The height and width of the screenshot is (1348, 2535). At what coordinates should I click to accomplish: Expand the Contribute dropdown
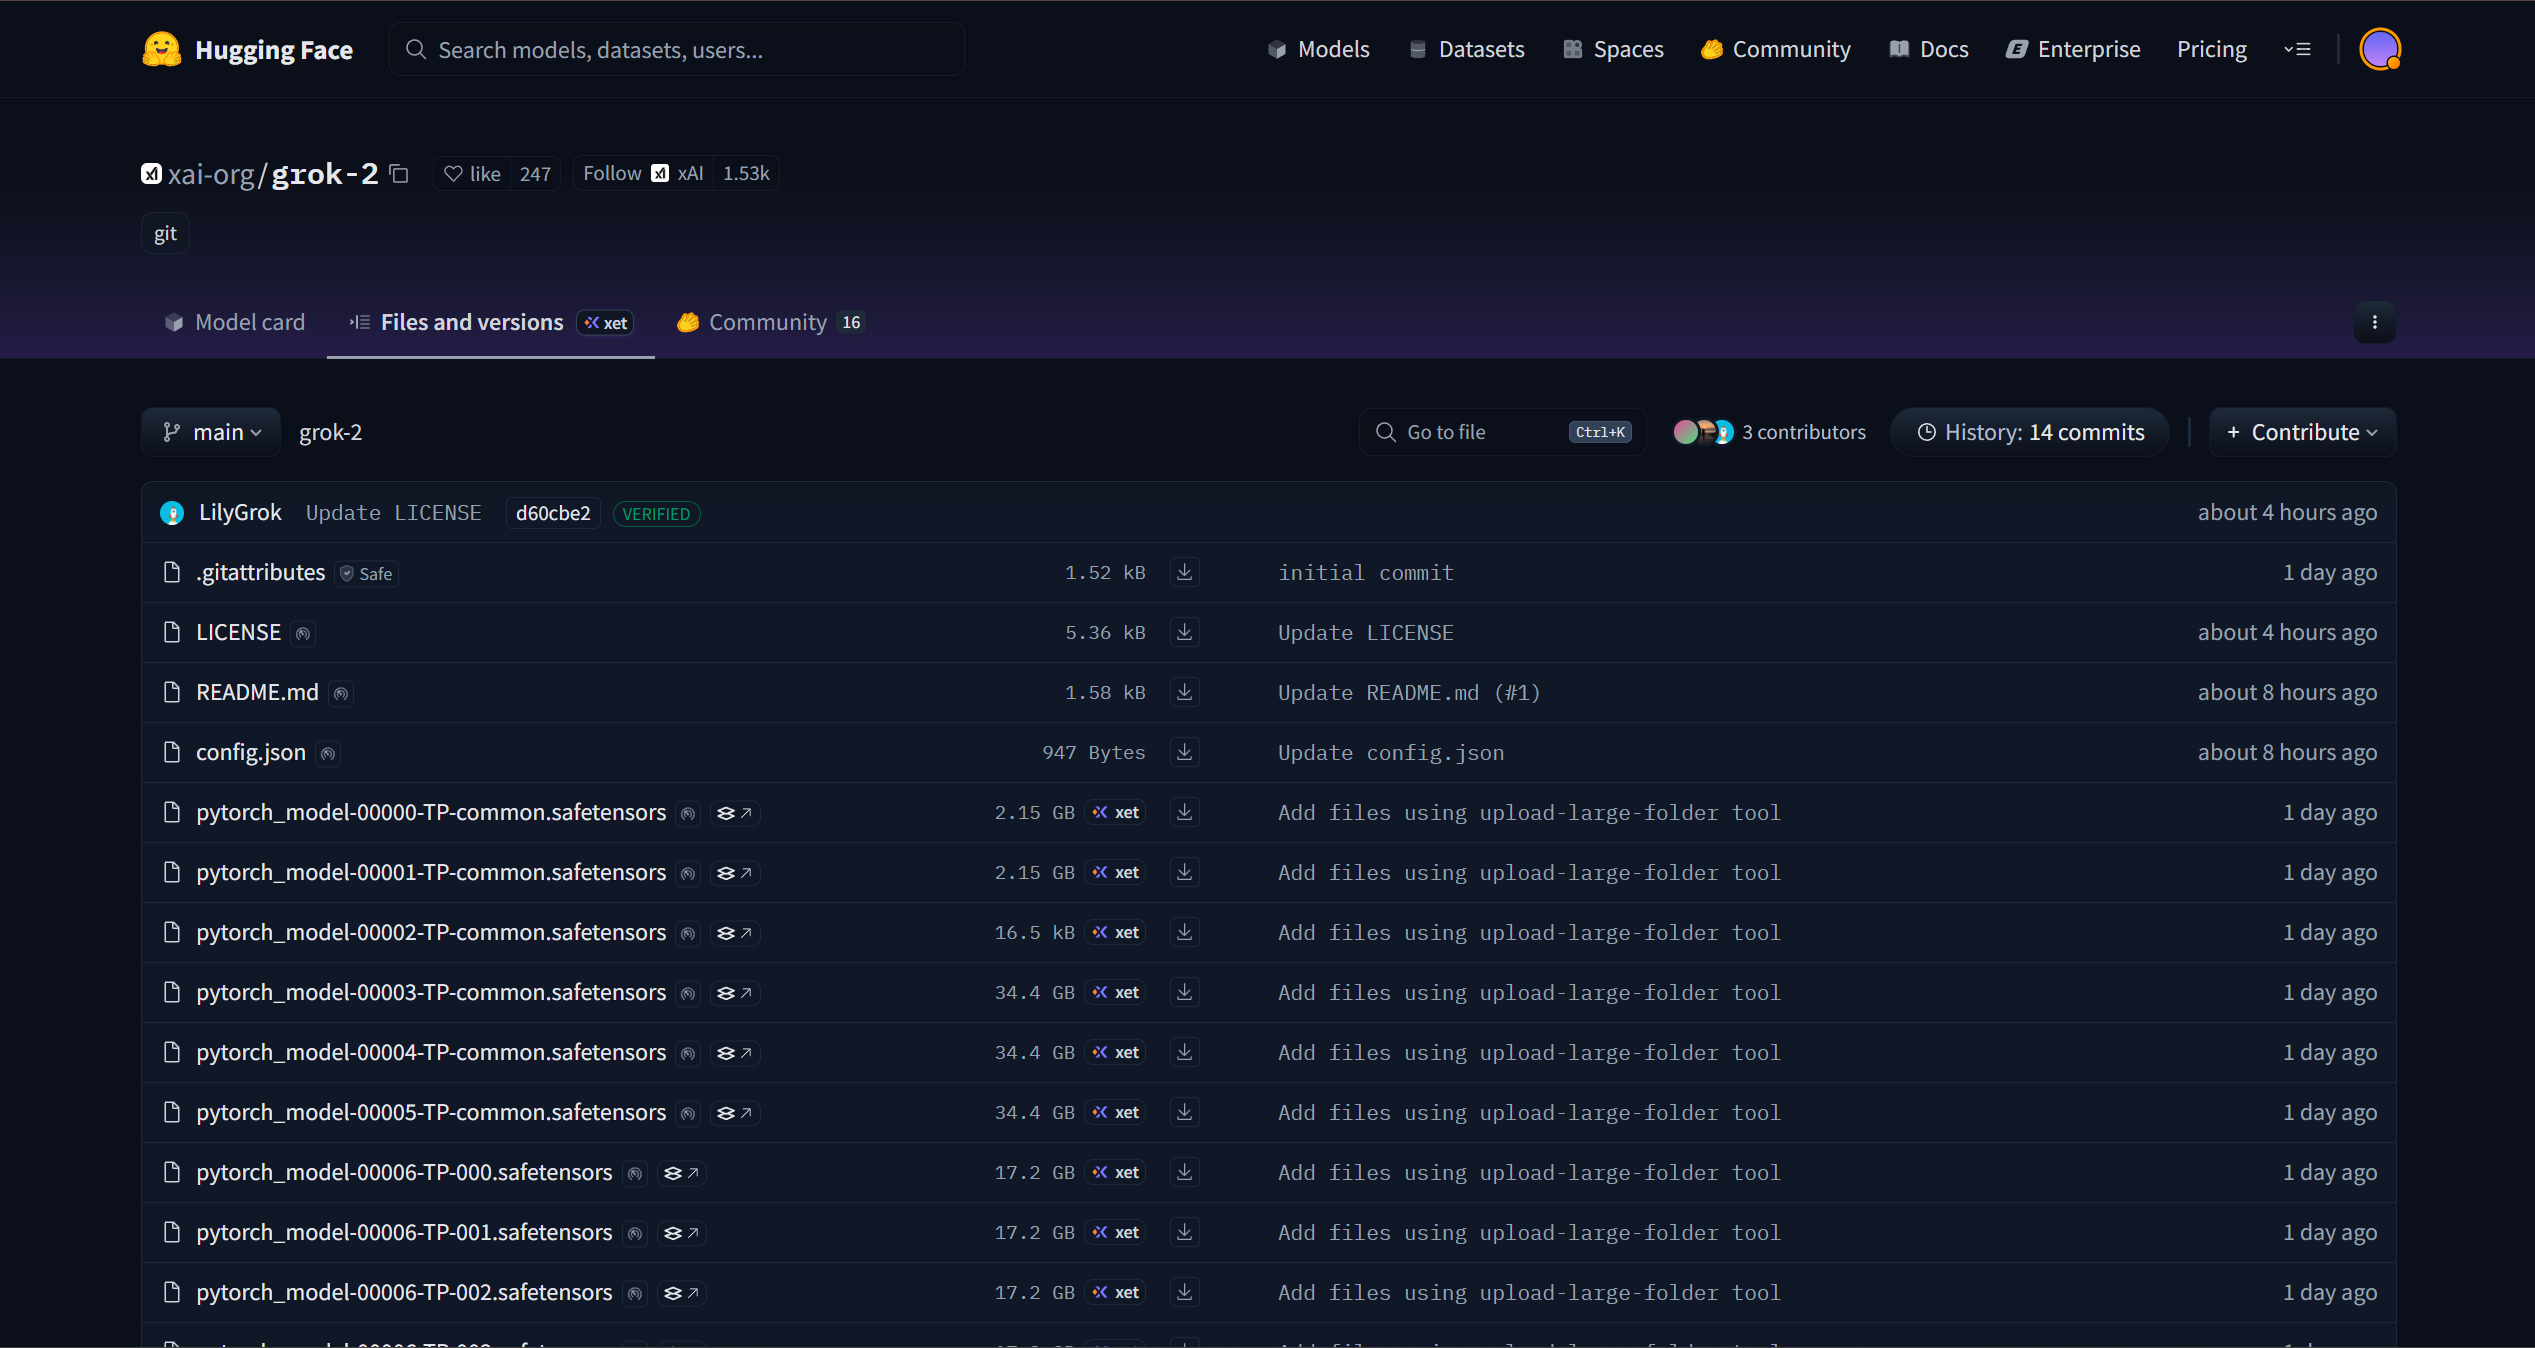coord(2302,432)
